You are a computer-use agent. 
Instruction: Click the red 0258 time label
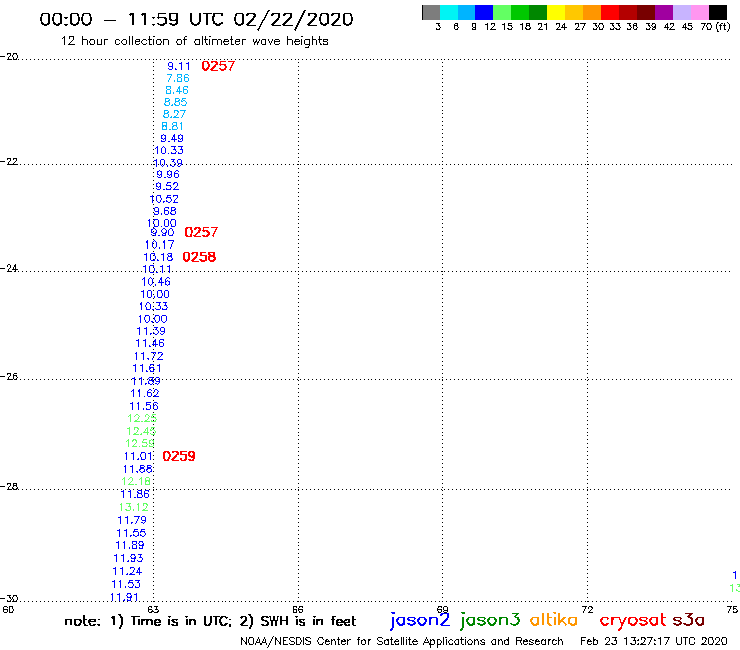coord(199,257)
